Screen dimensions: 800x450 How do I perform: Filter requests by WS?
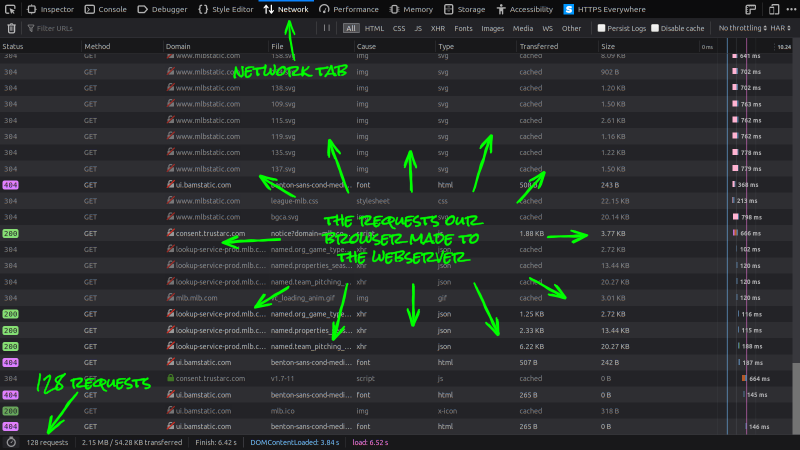tap(547, 29)
